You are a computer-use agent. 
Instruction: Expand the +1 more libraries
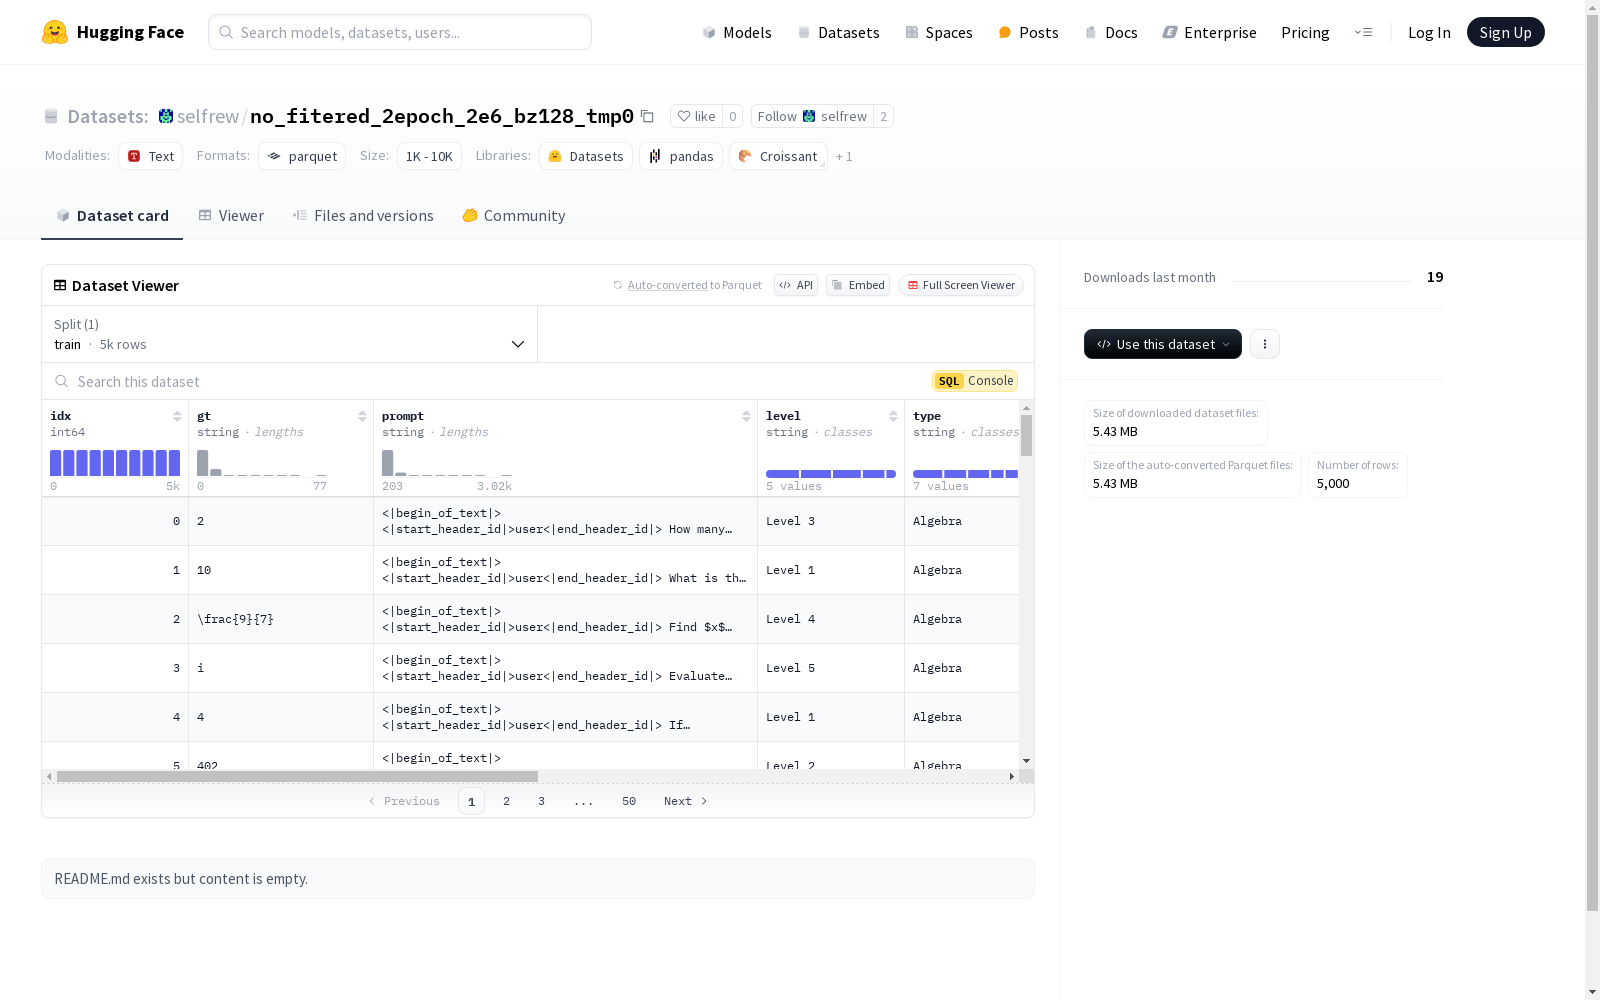[x=844, y=156]
